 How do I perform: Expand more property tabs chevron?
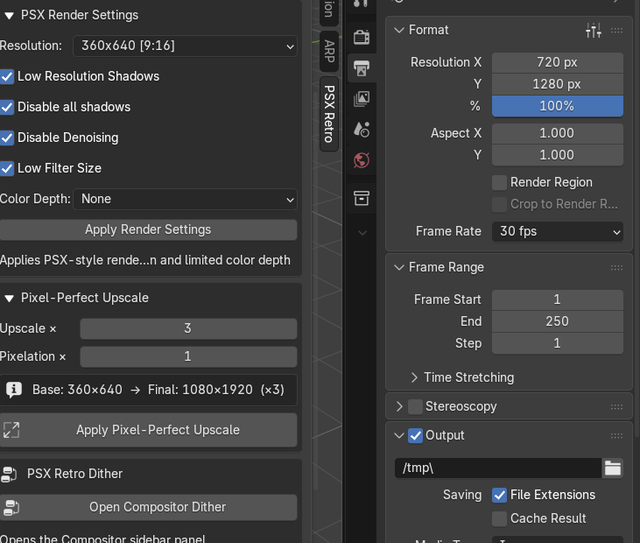[x=362, y=233]
